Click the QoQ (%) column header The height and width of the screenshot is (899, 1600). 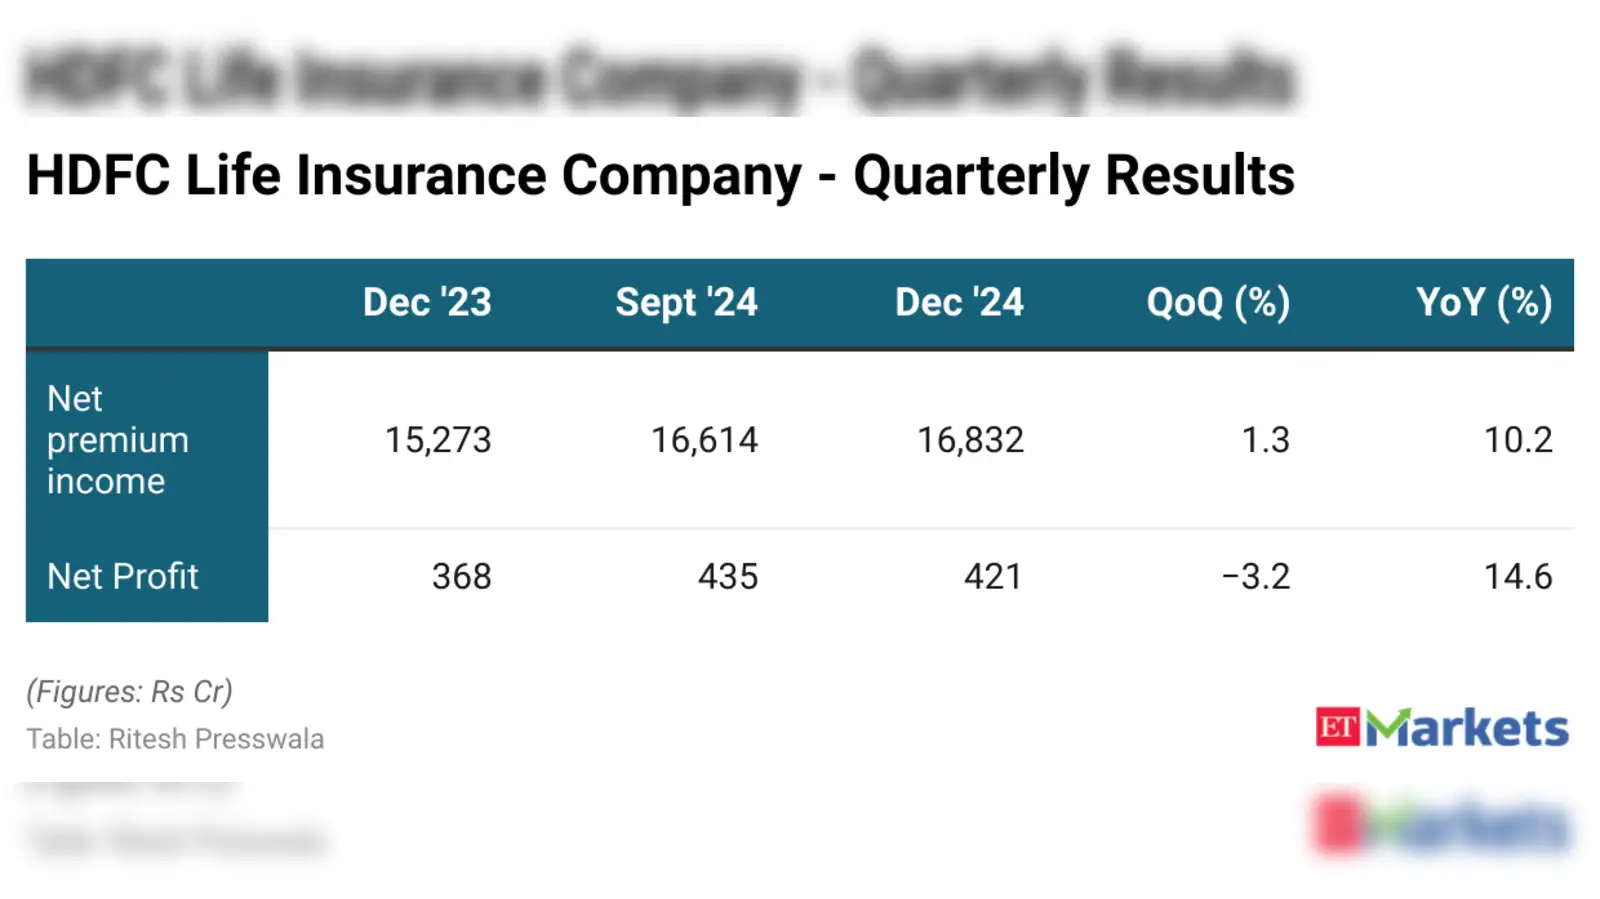[x=1218, y=302]
